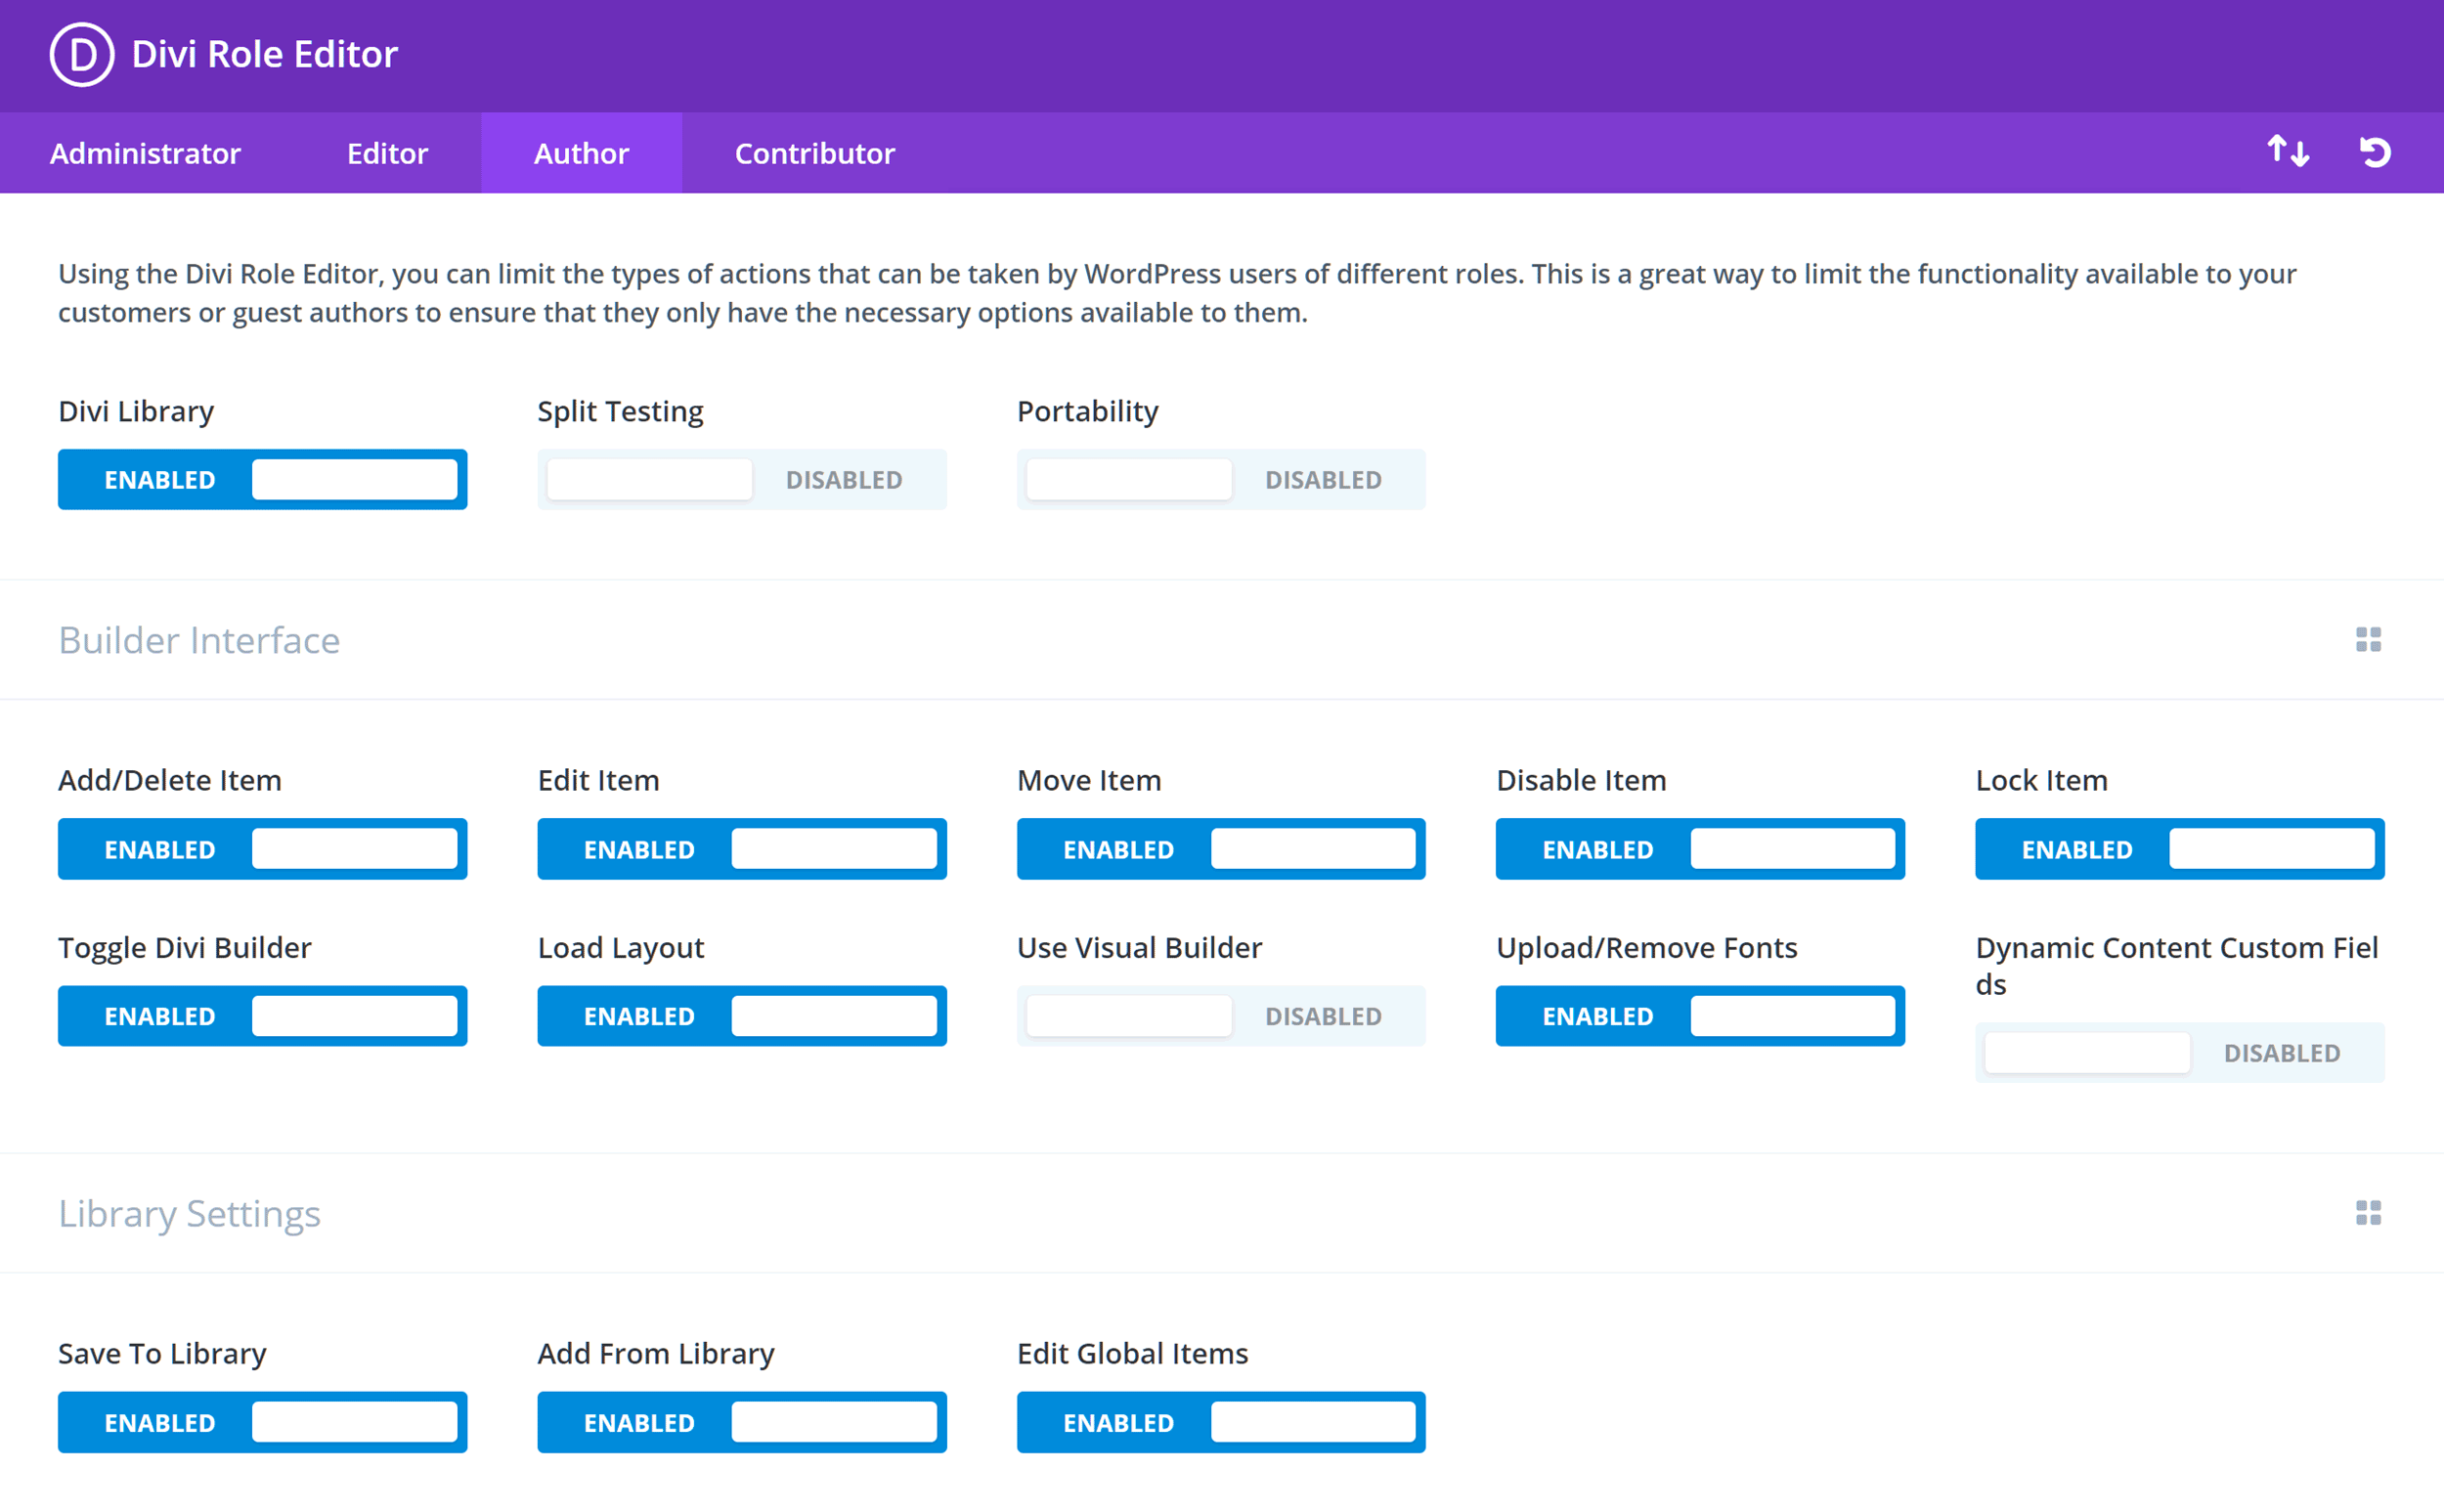Toggle the Toggle Divi Builder switch

tap(262, 1016)
